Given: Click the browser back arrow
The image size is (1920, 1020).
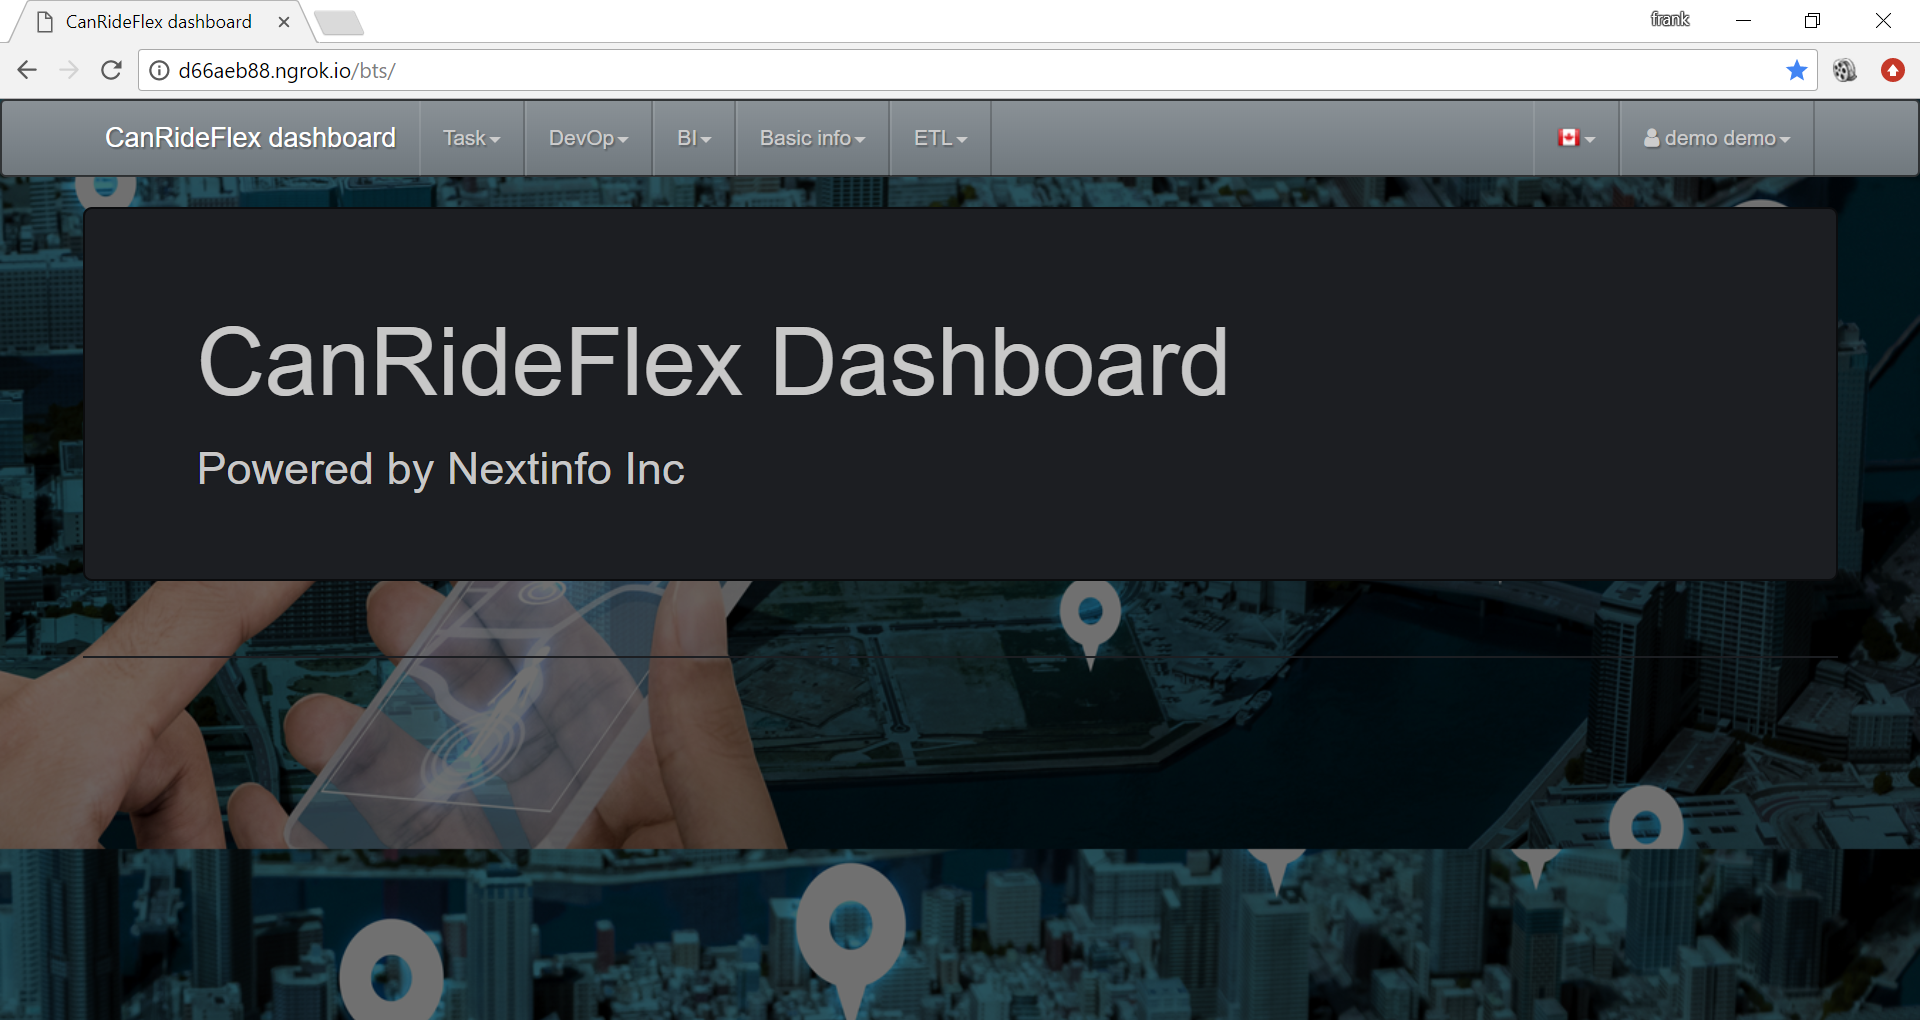Looking at the screenshot, I should pyautogui.click(x=27, y=70).
